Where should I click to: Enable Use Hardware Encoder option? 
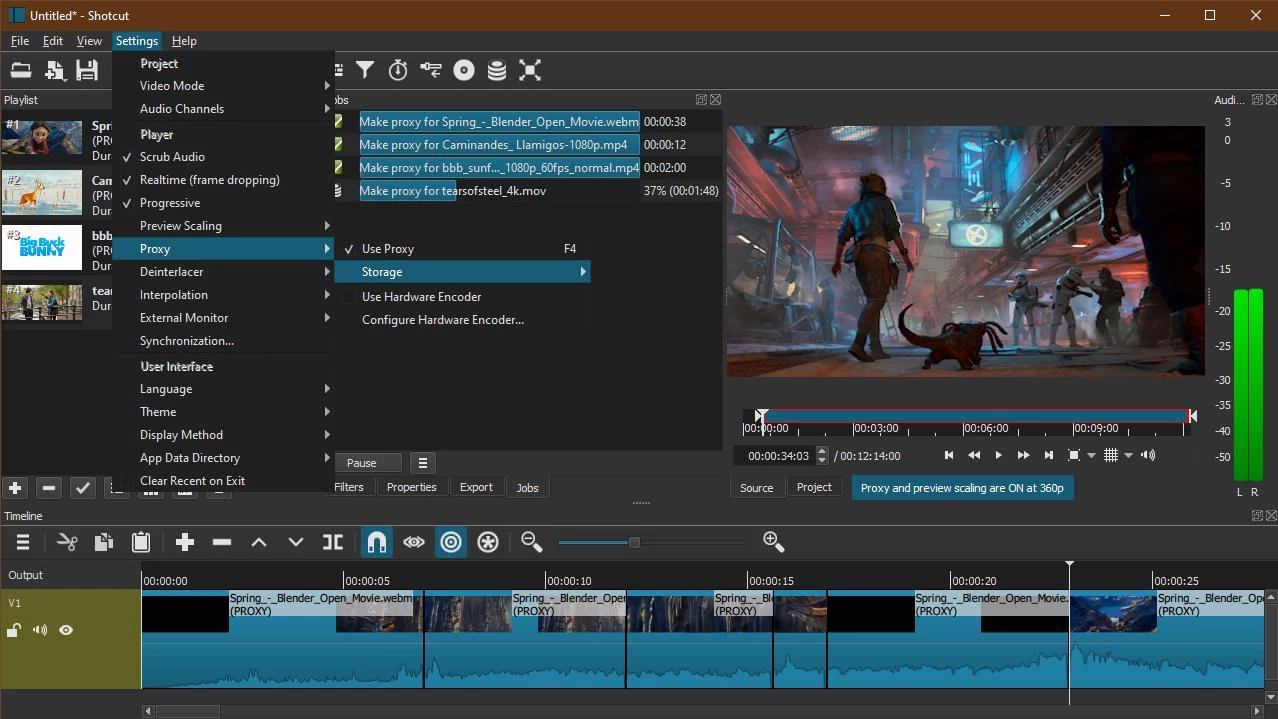[x=461, y=297]
